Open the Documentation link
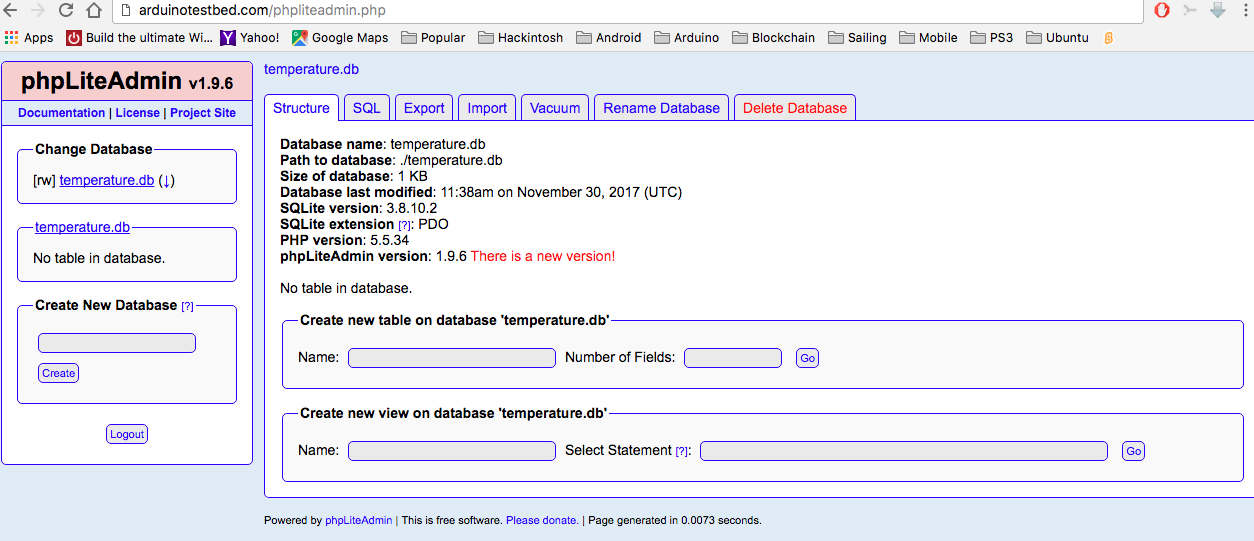 (61, 113)
